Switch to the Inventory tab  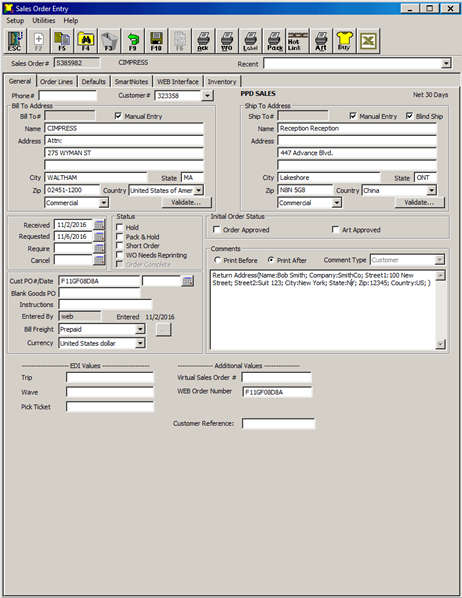click(222, 82)
